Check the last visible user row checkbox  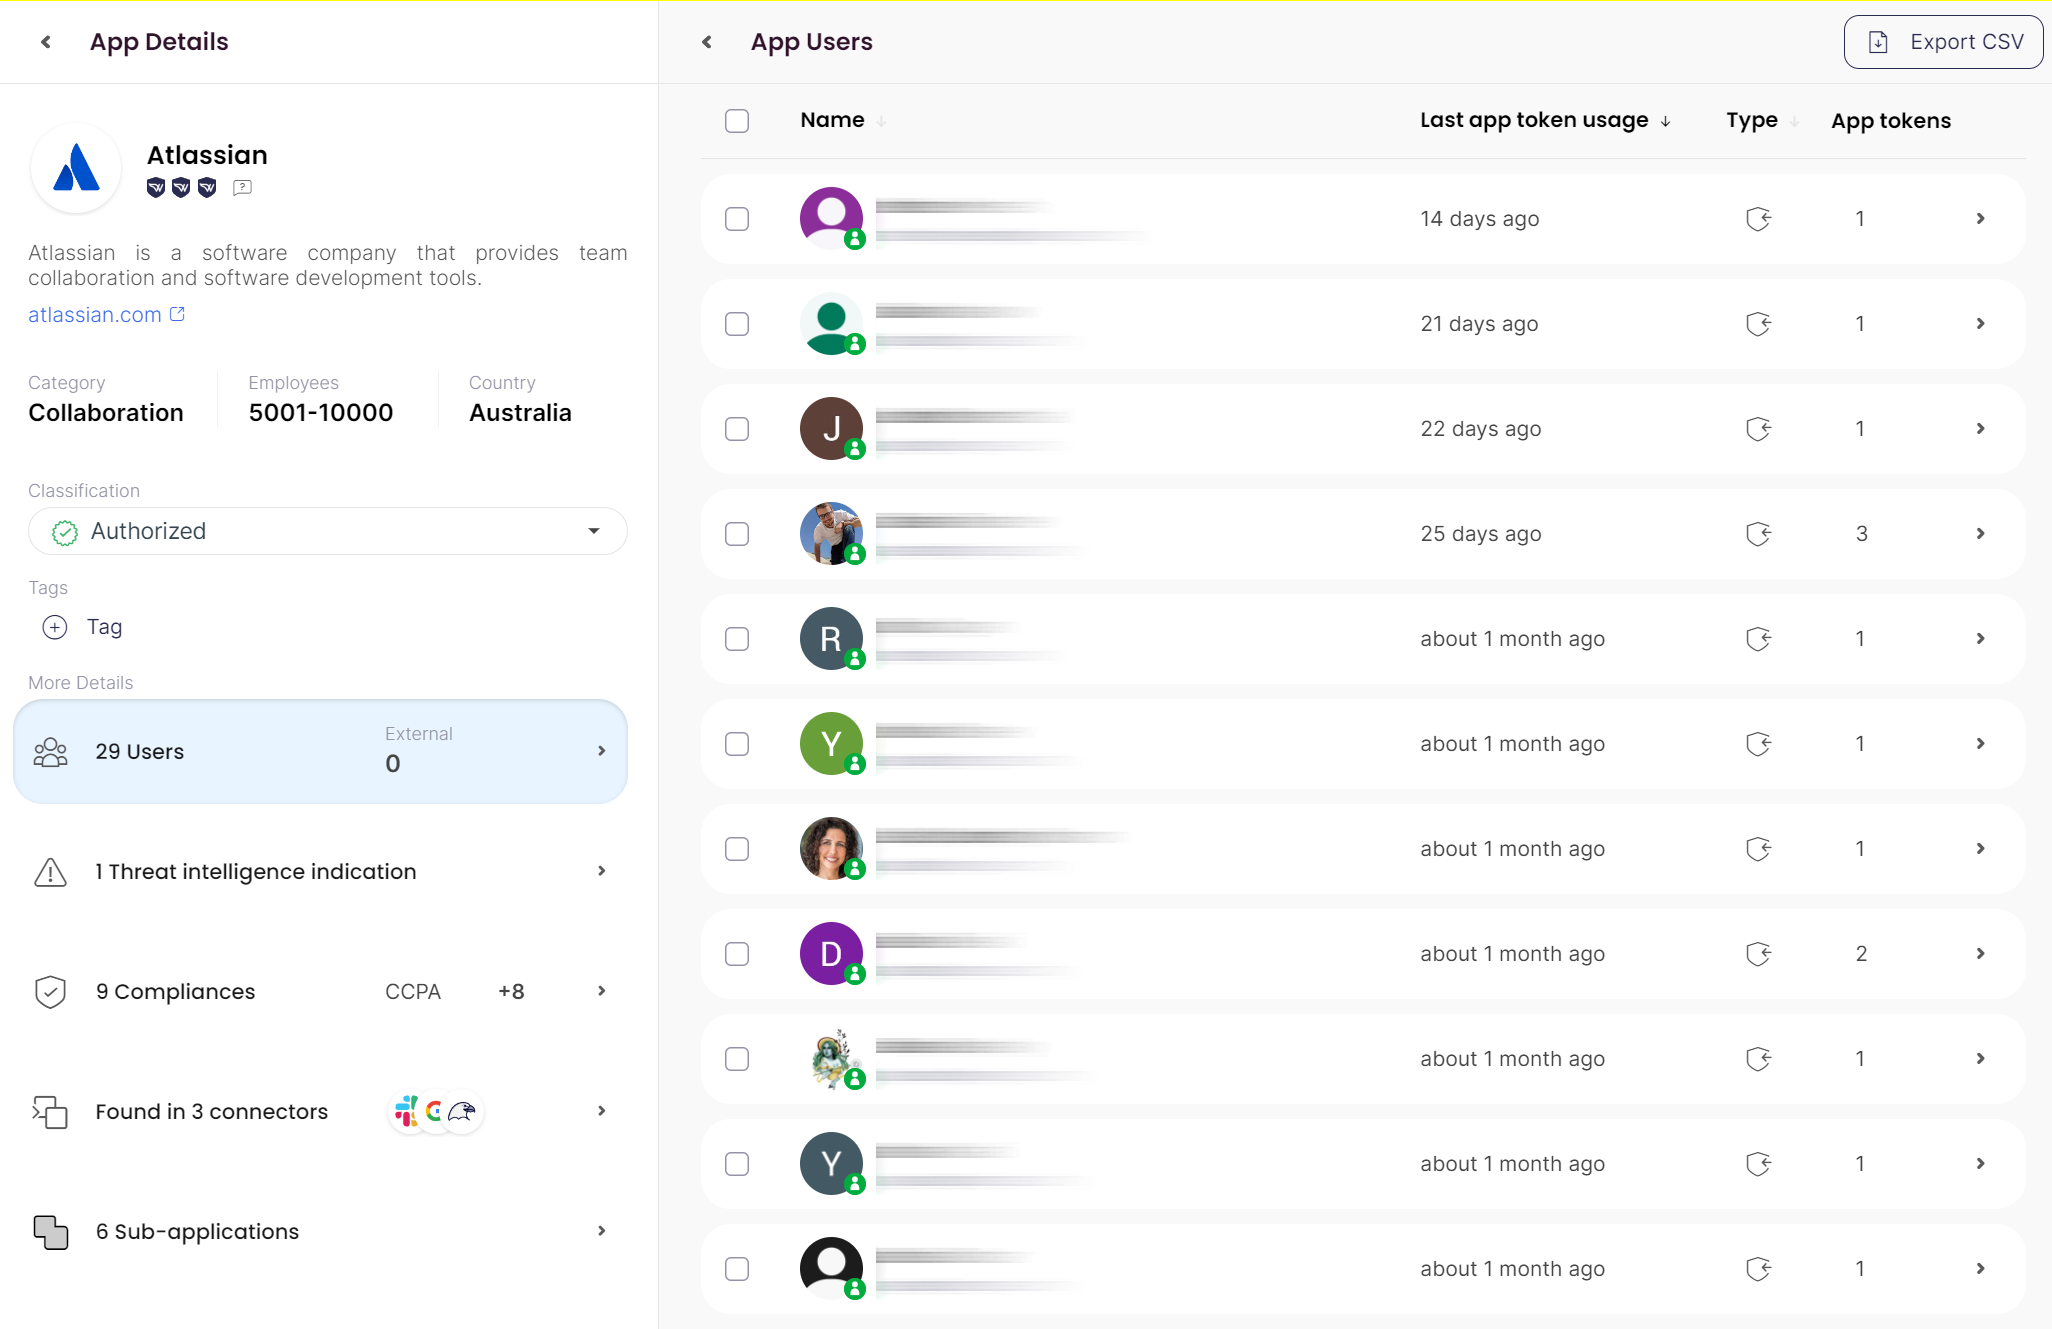tap(737, 1269)
